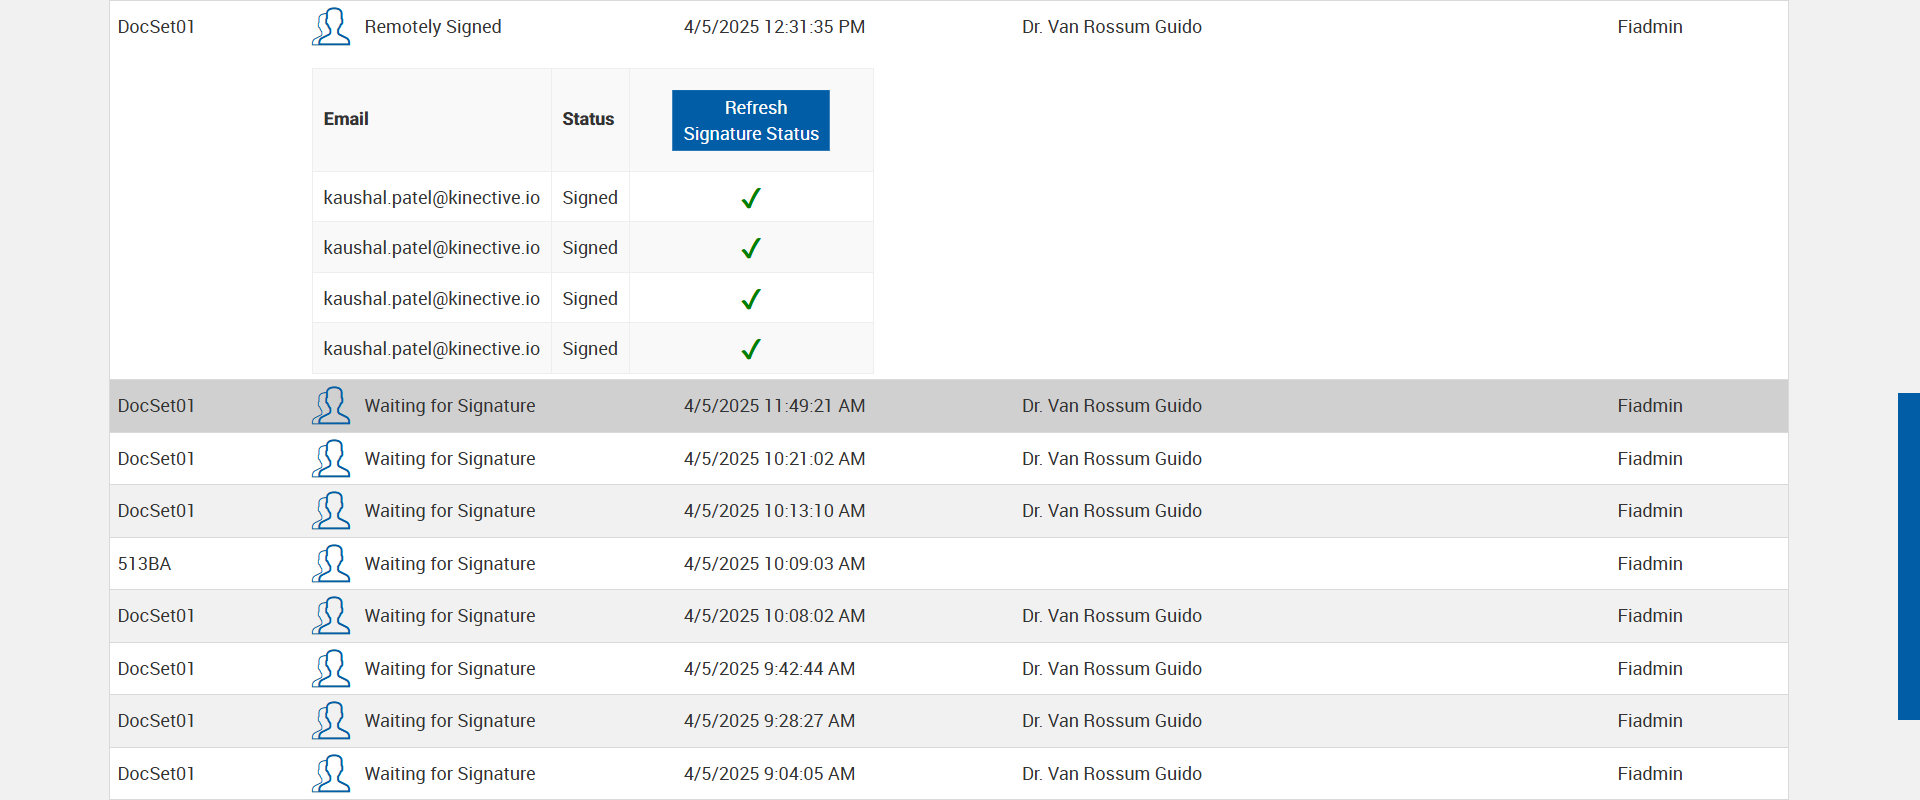This screenshot has width=1920, height=800.
Task: Click signer icon for Remotely Signed row
Action: [x=331, y=27]
